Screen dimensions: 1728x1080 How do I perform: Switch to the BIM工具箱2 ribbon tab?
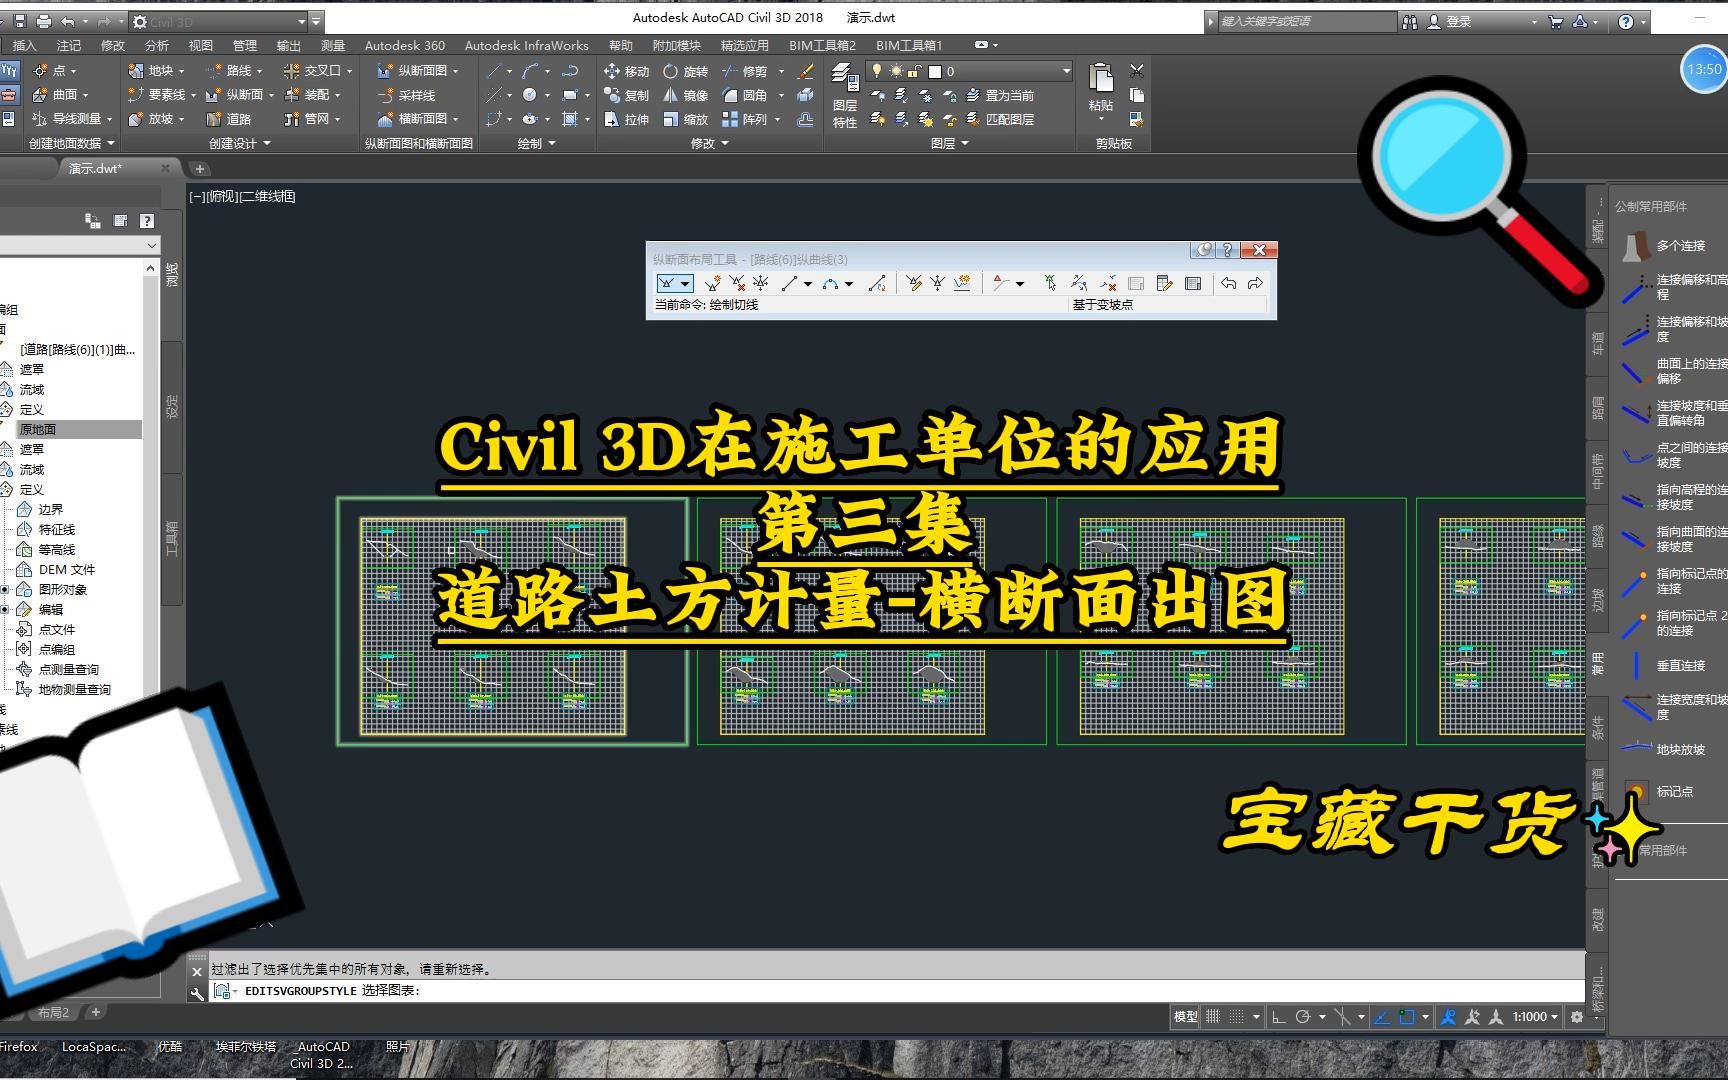[821, 44]
